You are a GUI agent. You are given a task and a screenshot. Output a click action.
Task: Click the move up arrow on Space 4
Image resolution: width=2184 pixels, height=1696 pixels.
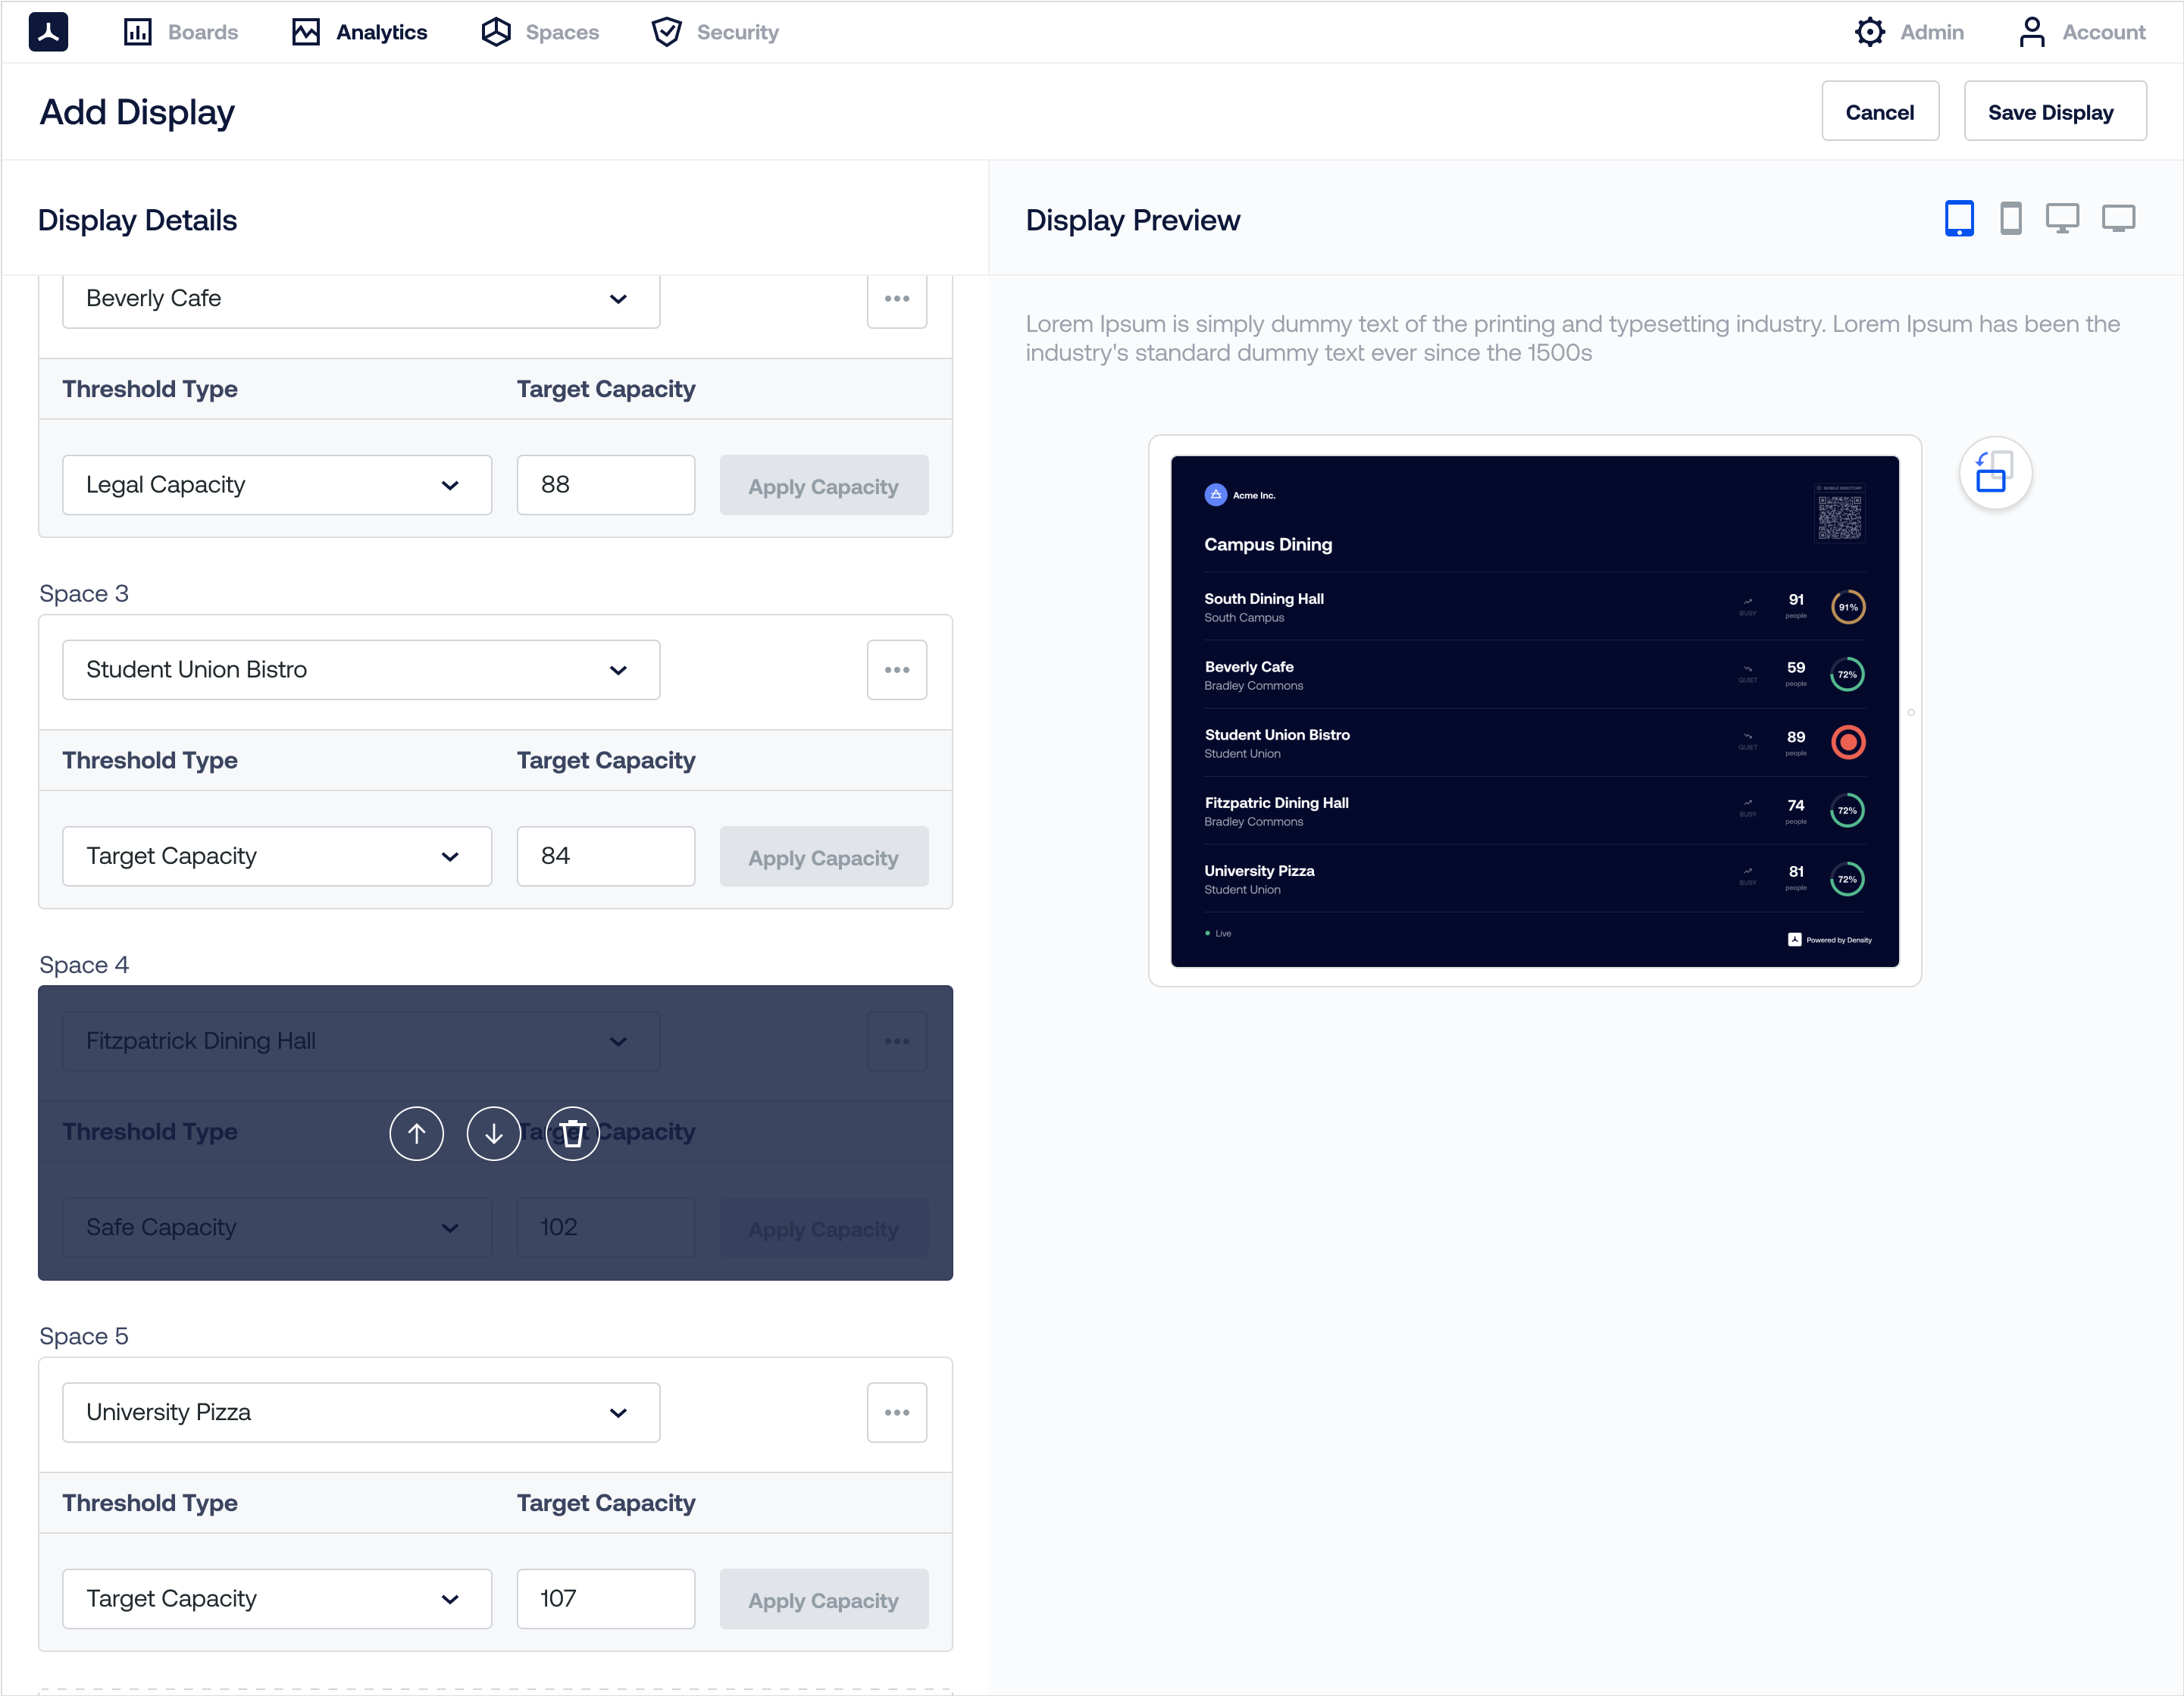[x=416, y=1133]
